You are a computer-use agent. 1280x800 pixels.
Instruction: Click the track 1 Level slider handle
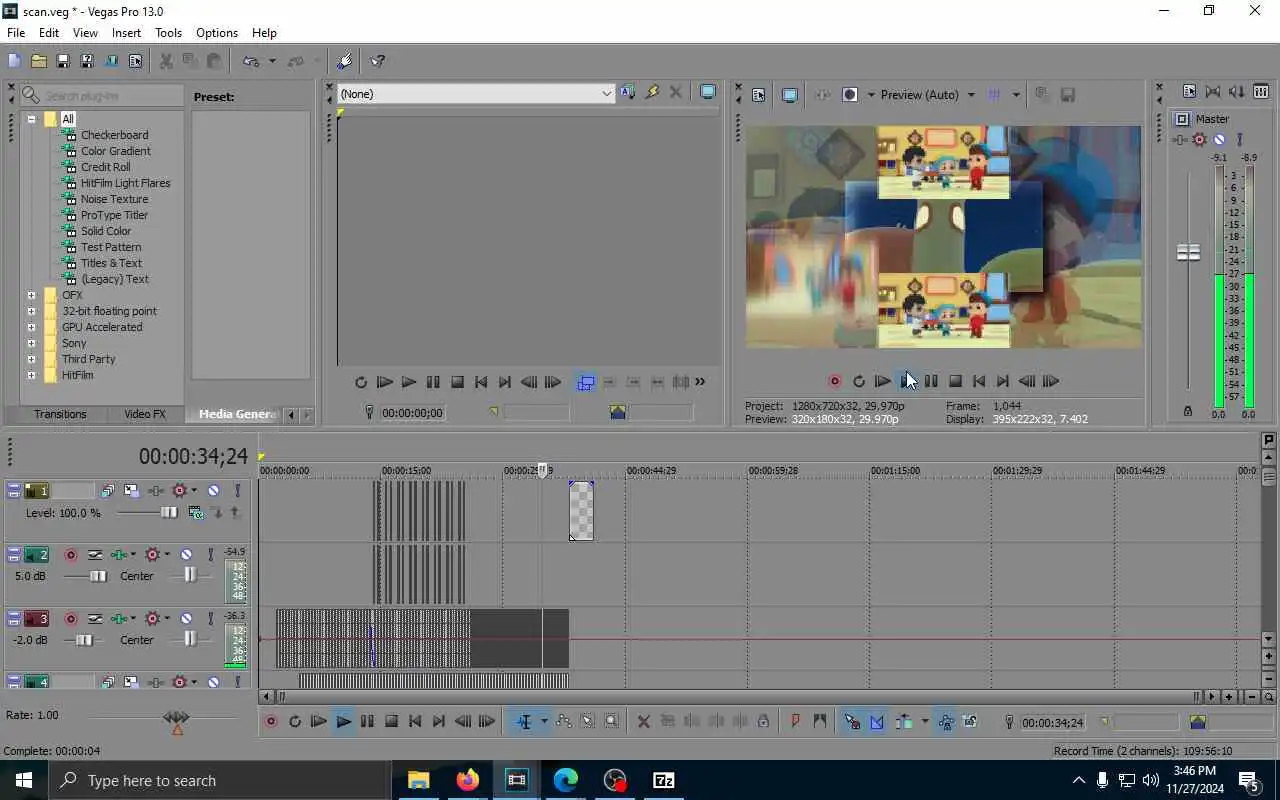point(169,513)
